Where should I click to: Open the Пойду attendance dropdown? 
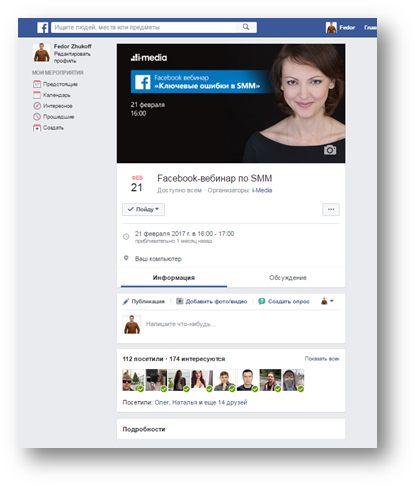(143, 209)
